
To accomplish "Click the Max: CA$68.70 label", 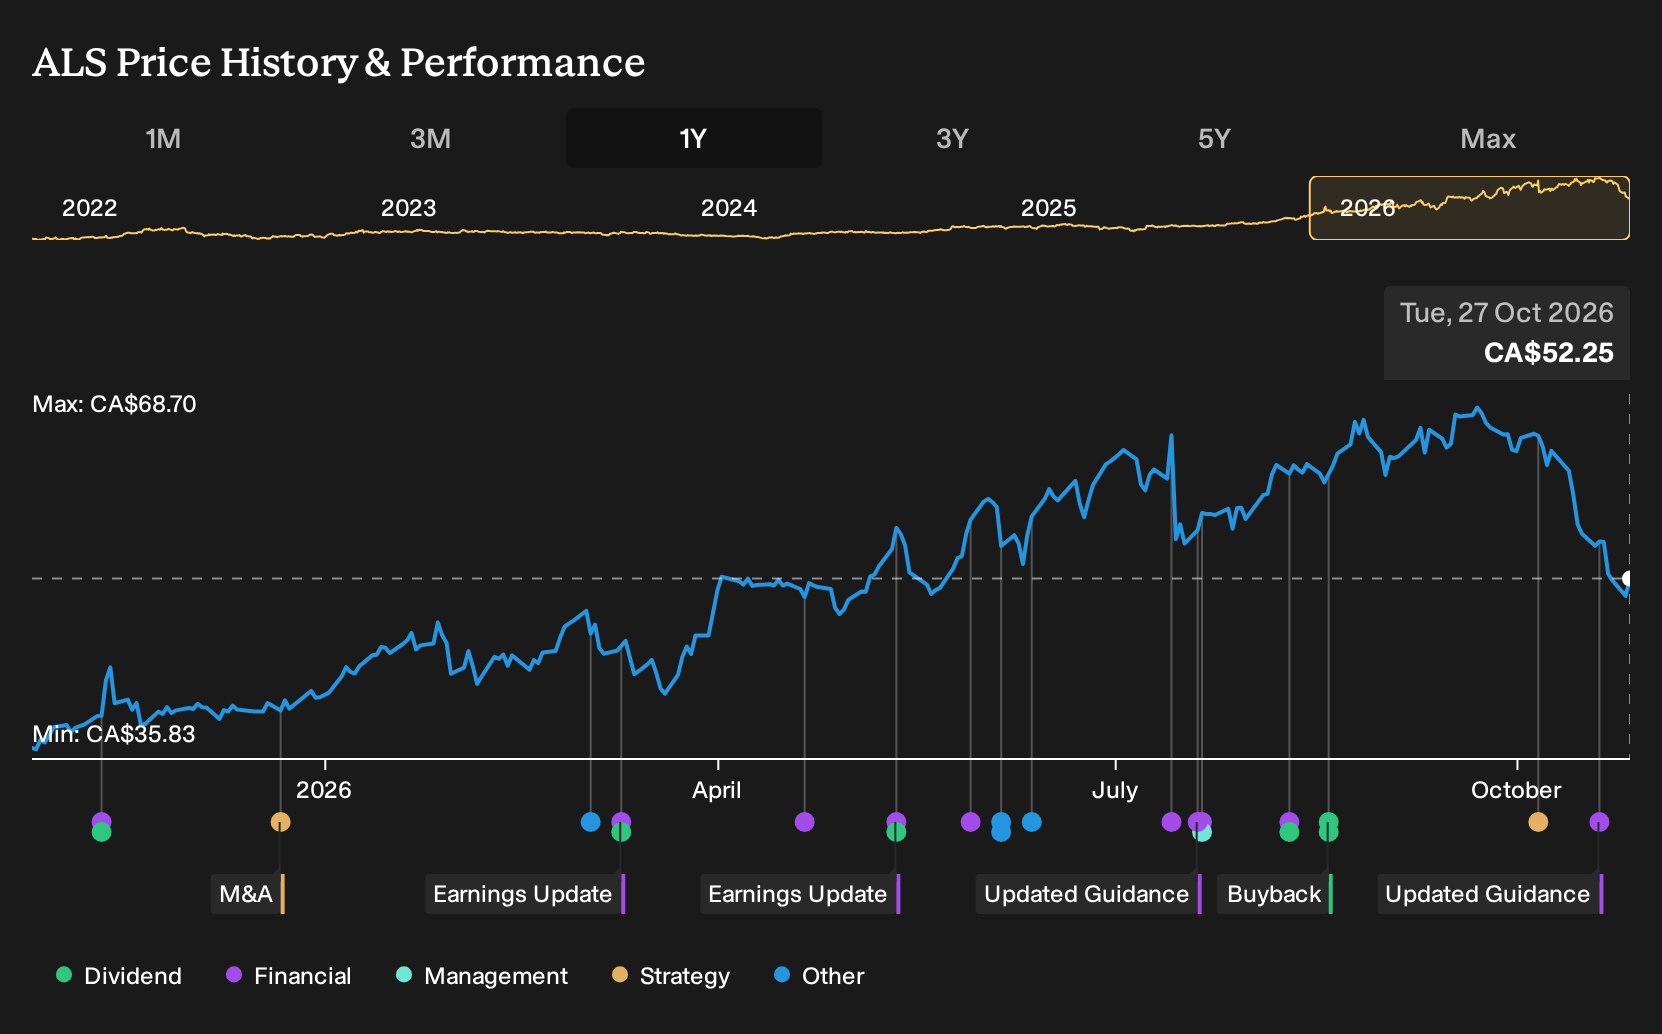I will 114,404.
